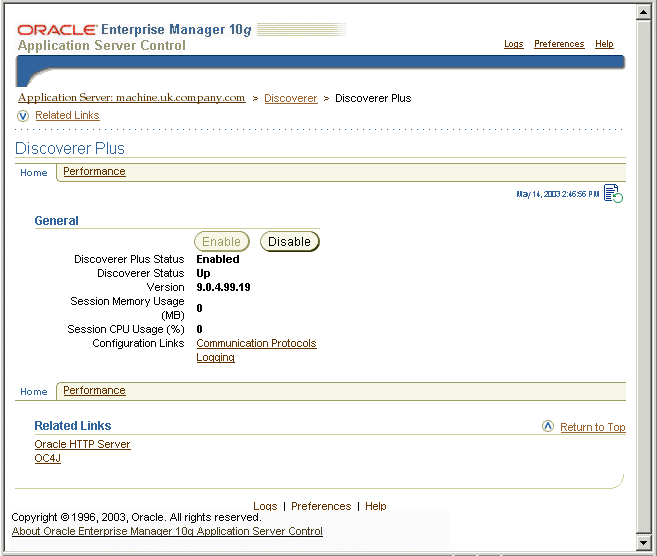Image resolution: width=657 pixels, height=556 pixels.
Task: Click the Related Links down-arrow icon
Action: [23, 116]
